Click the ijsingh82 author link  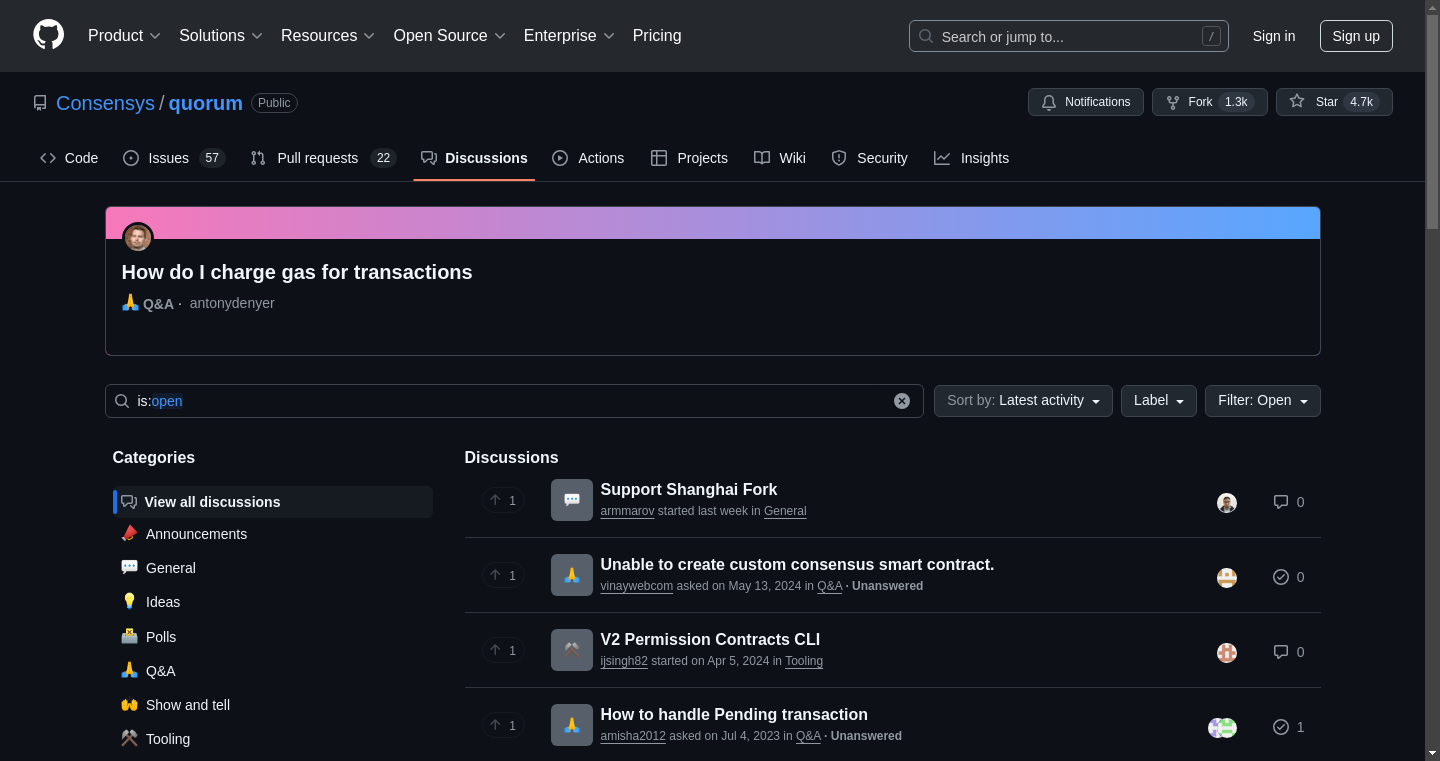pos(624,661)
